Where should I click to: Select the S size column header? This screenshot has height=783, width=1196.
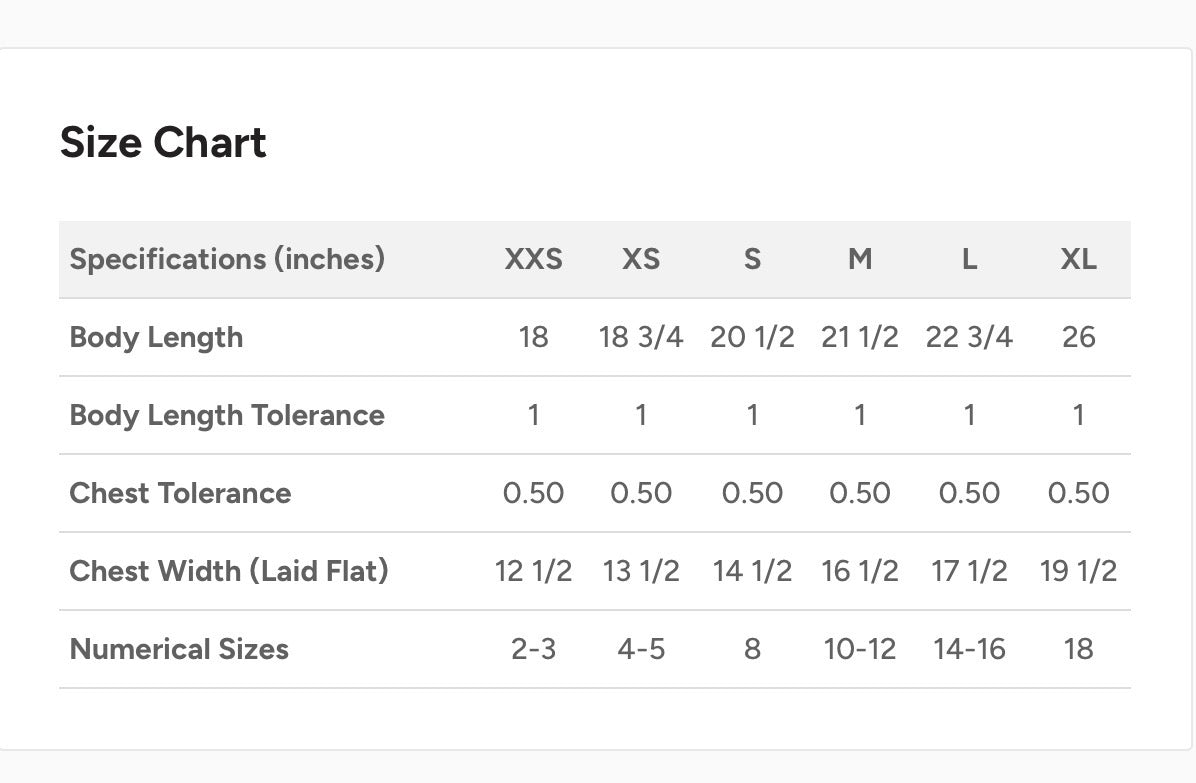pos(752,259)
